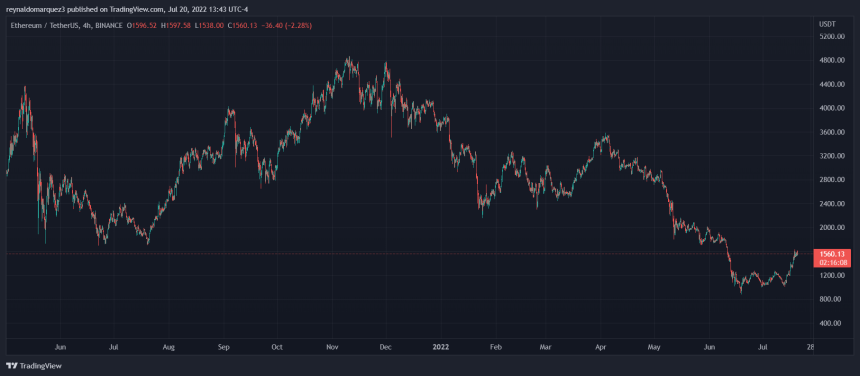Select the Apr marker on time axis

601,346
